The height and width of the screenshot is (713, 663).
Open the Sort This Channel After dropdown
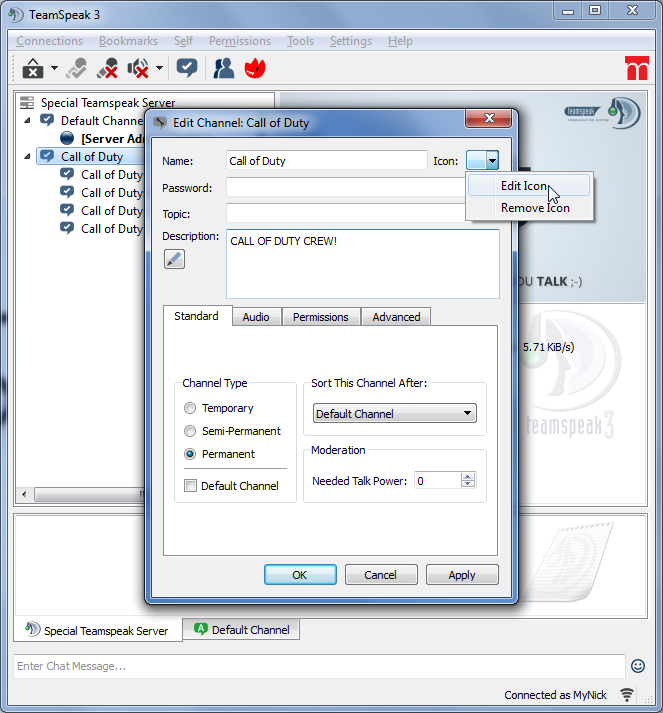pyautogui.click(x=395, y=413)
